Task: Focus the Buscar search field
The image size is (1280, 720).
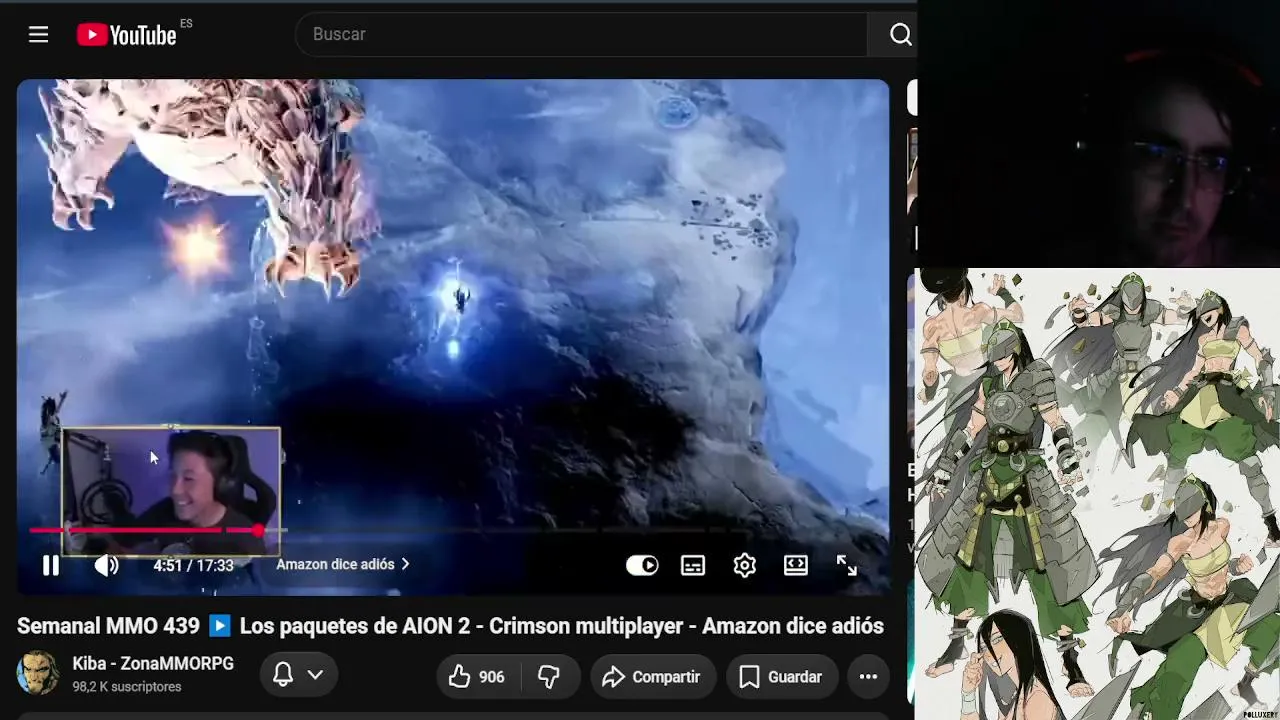Action: coord(581,34)
